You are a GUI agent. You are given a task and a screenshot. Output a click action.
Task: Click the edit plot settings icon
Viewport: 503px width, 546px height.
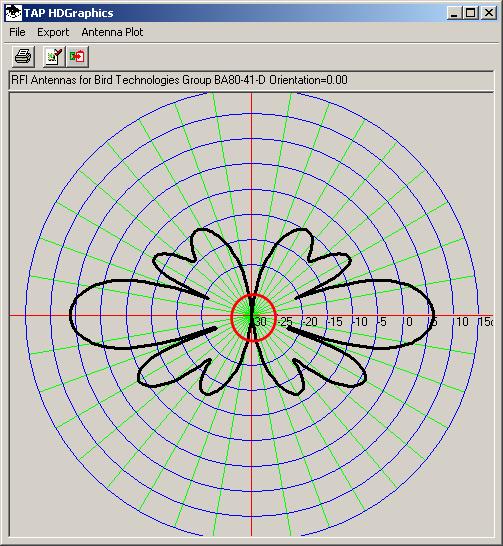[x=54, y=56]
